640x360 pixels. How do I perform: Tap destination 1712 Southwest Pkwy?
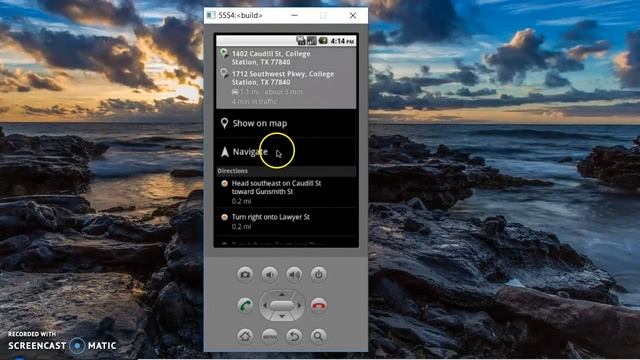point(283,78)
